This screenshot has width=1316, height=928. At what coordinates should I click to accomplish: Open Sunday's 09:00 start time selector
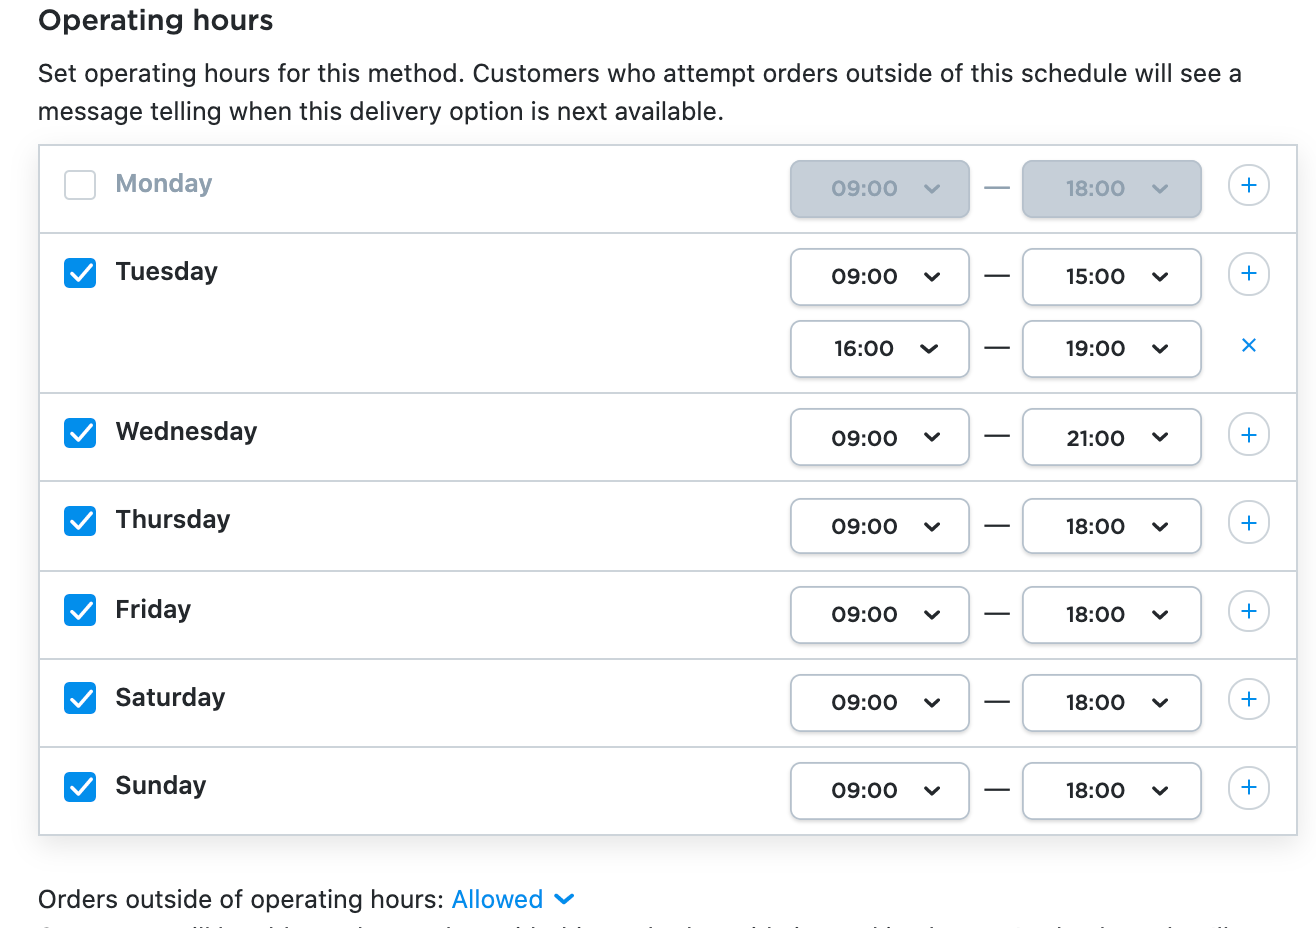pyautogui.click(x=879, y=791)
